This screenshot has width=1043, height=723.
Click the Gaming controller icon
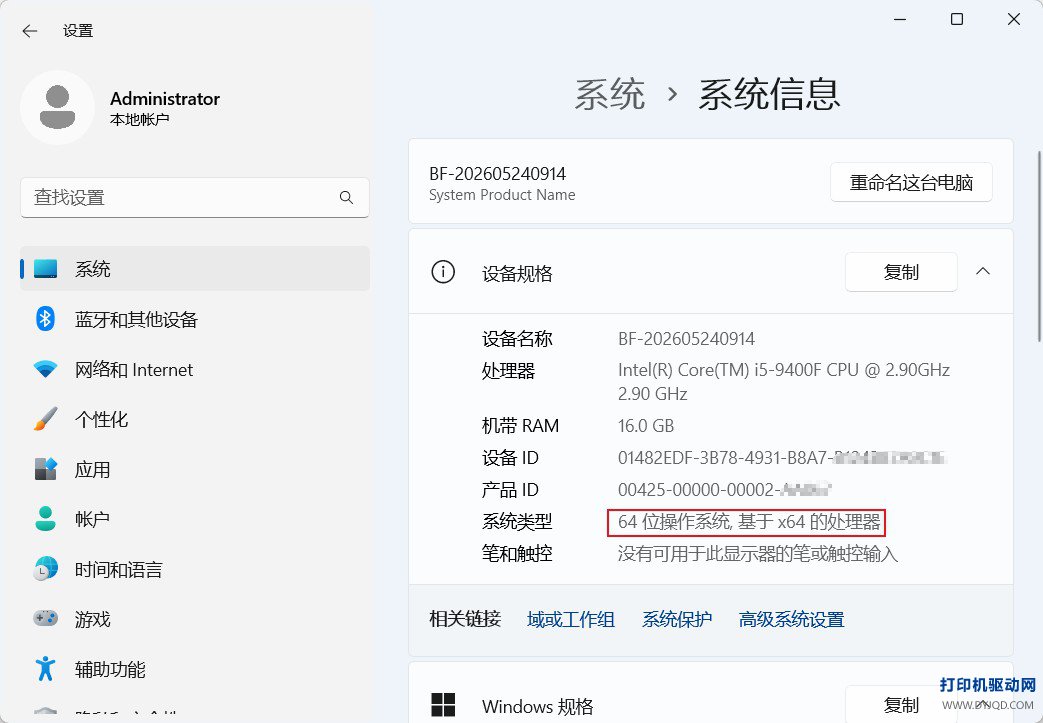coord(45,619)
